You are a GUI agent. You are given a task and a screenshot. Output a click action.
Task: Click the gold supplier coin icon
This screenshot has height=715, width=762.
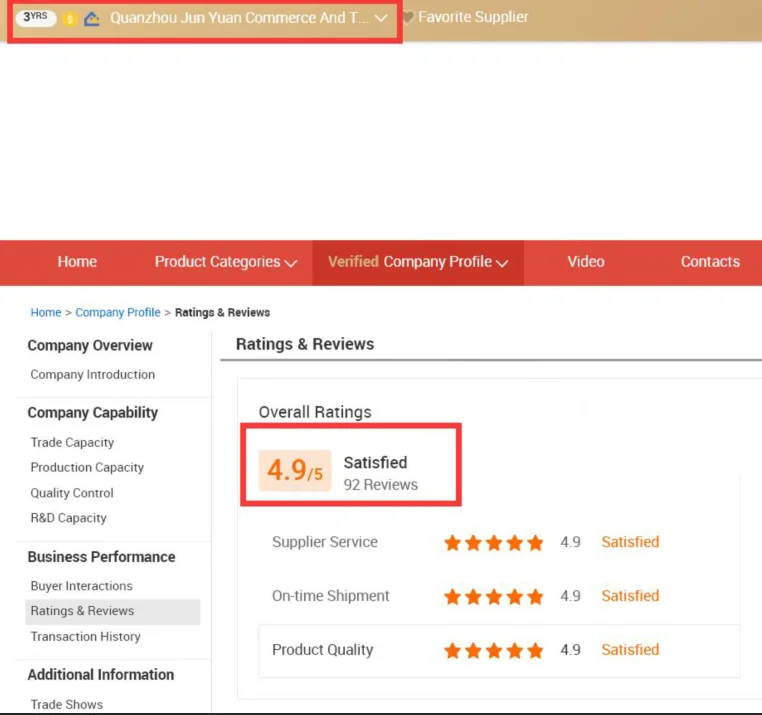(70, 19)
